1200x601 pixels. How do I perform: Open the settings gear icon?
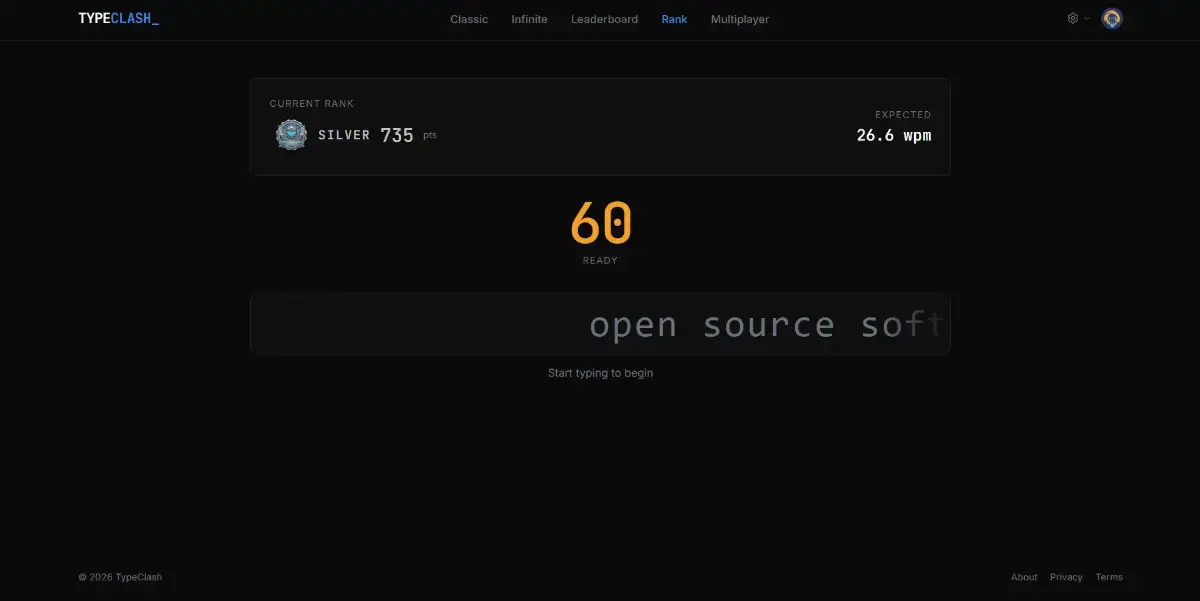point(1073,18)
